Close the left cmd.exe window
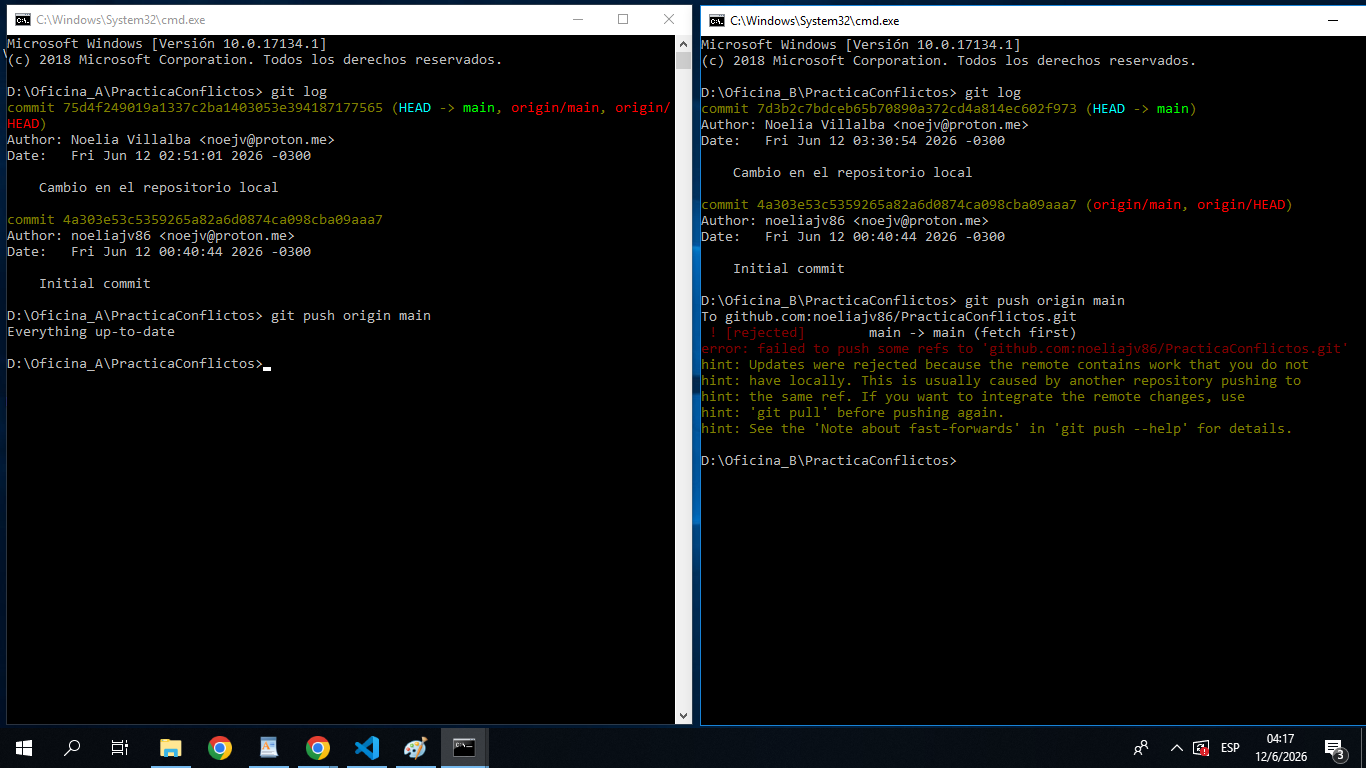Viewport: 1366px width, 768px height. pyautogui.click(x=669, y=20)
